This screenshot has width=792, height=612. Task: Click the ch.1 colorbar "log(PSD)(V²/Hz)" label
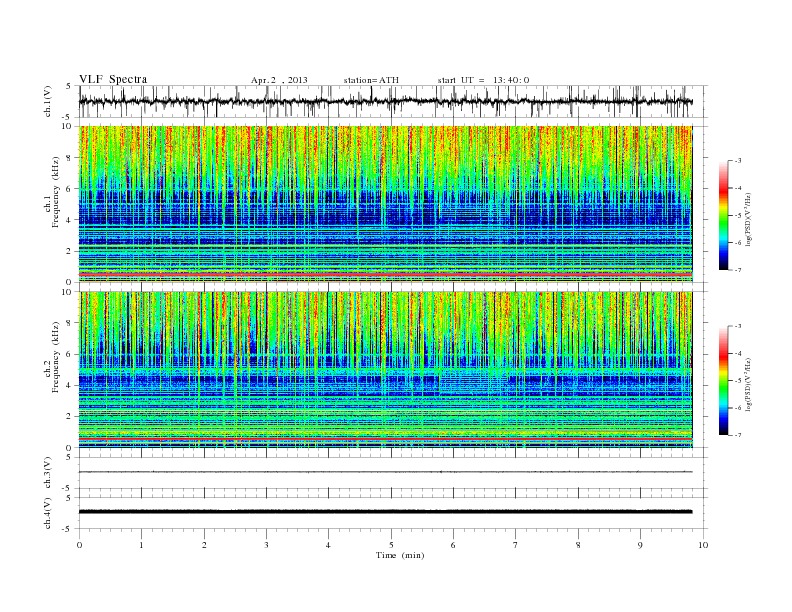click(x=748, y=218)
